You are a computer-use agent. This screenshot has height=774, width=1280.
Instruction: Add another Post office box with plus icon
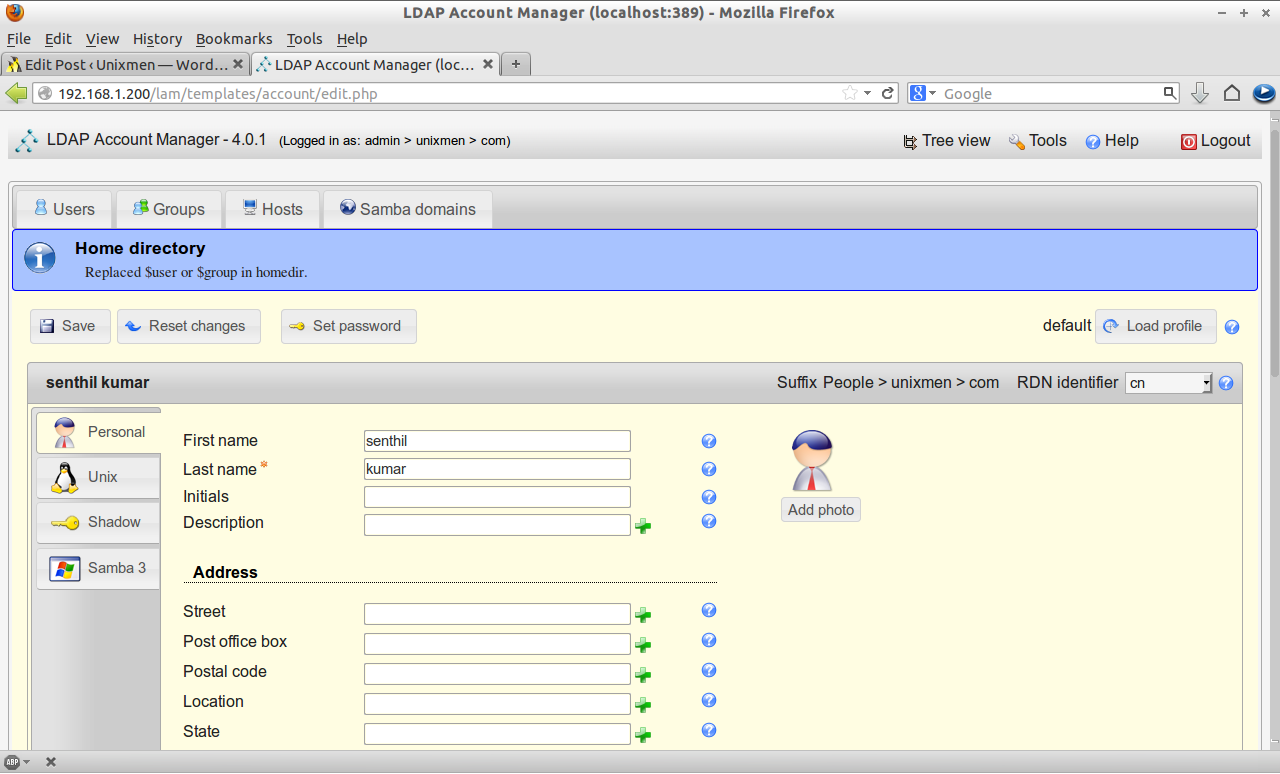coord(644,645)
